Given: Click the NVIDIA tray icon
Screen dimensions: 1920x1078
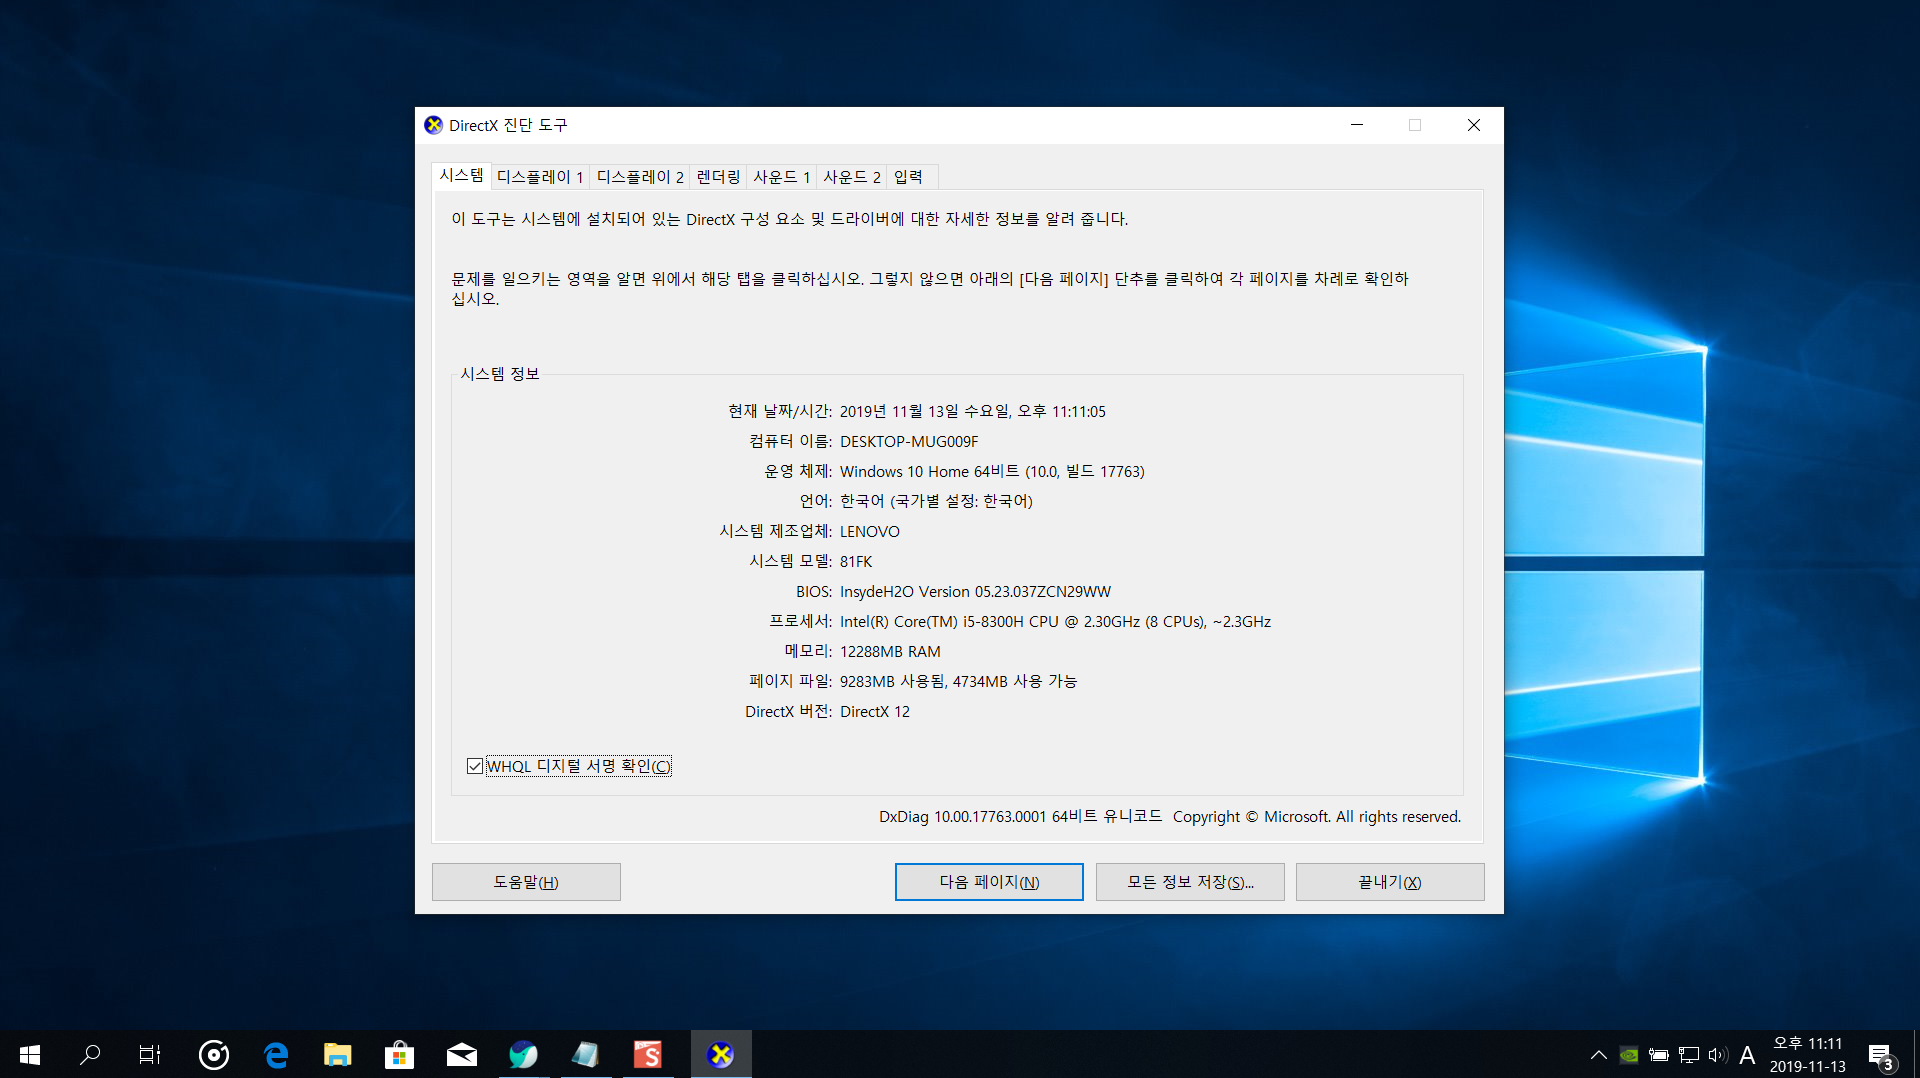Looking at the screenshot, I should click(1629, 1054).
